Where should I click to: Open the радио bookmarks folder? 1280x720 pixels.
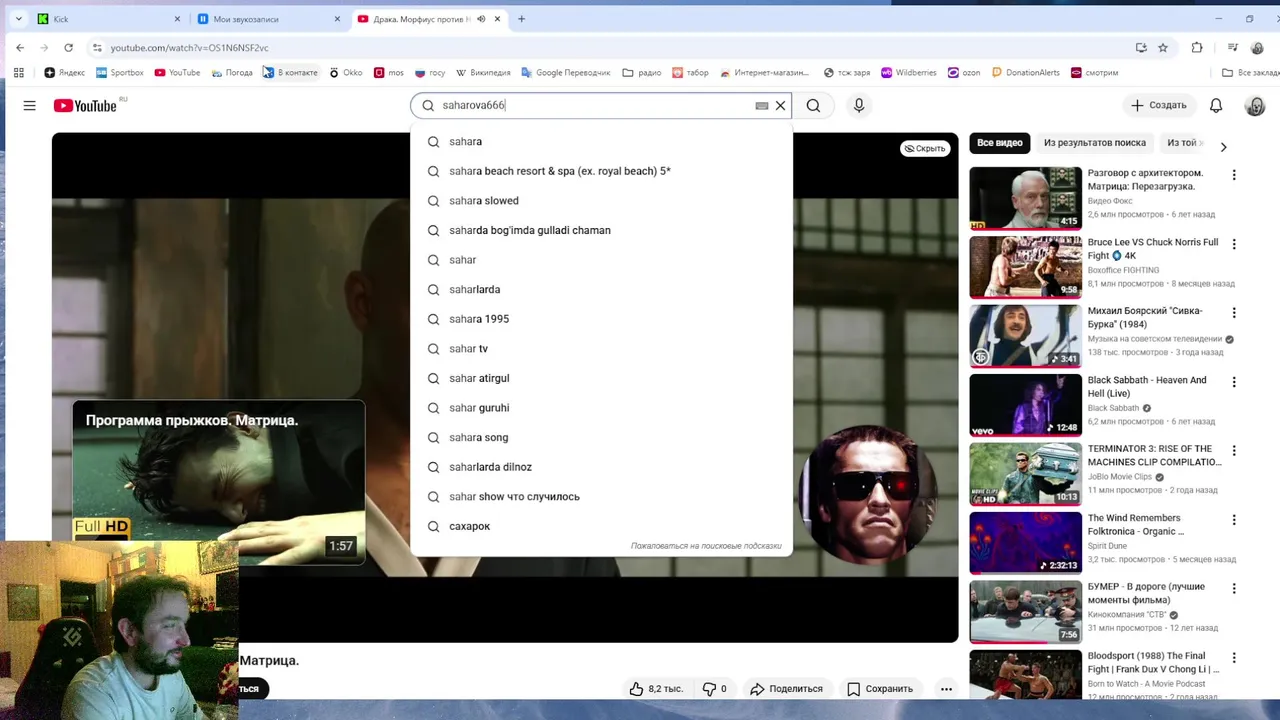pos(642,72)
